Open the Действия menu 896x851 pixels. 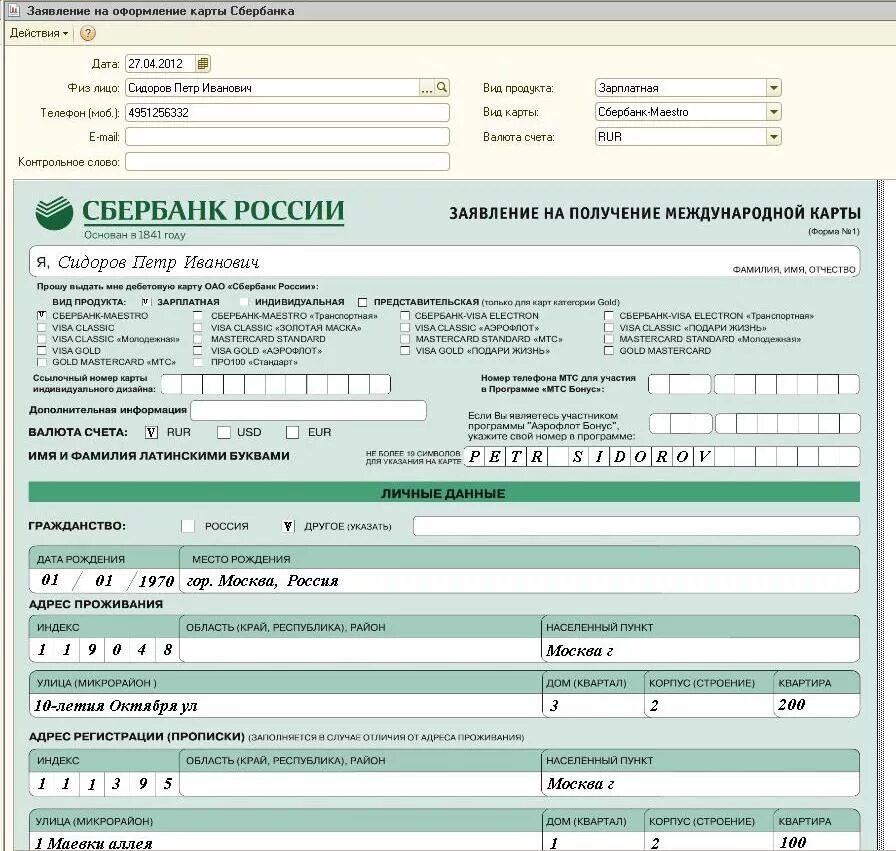[x=38, y=33]
